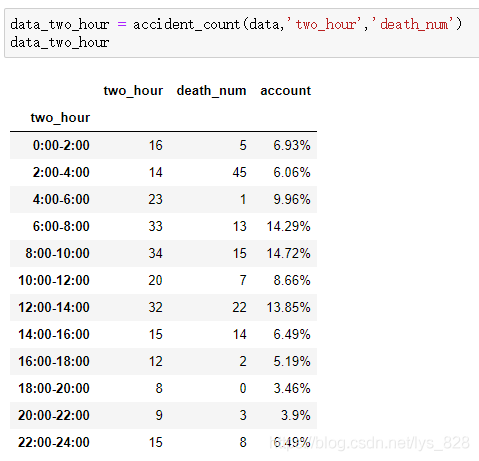The width and height of the screenshot is (479, 461).
Task: Select the 2:00-4:00 row label
Action: coord(61,172)
